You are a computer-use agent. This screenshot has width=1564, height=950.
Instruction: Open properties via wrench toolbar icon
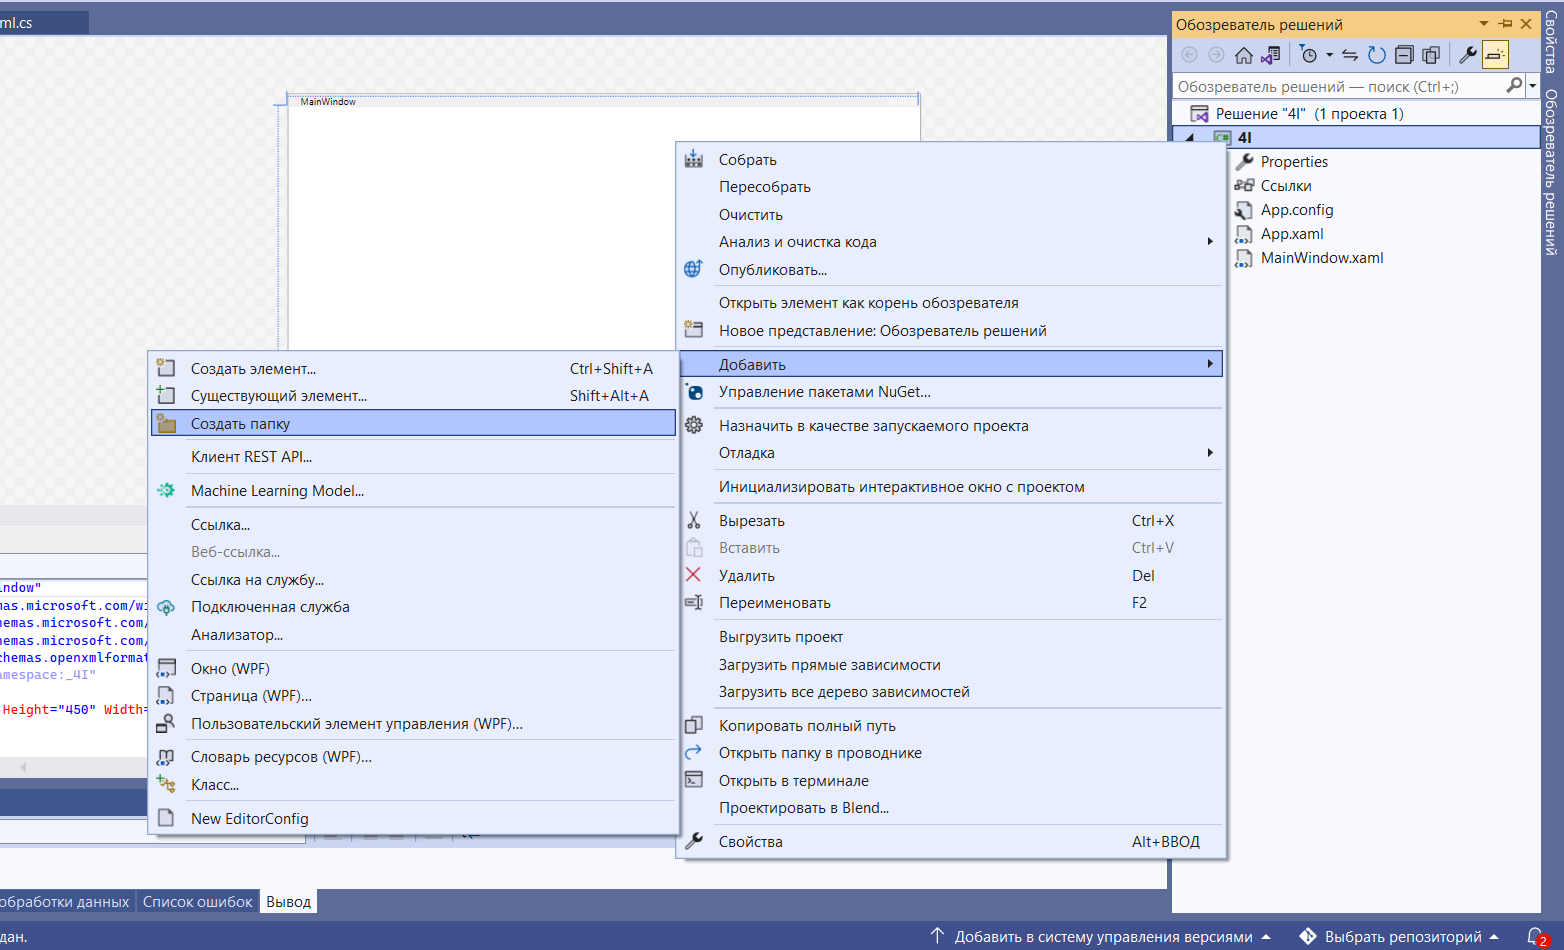[1468, 55]
